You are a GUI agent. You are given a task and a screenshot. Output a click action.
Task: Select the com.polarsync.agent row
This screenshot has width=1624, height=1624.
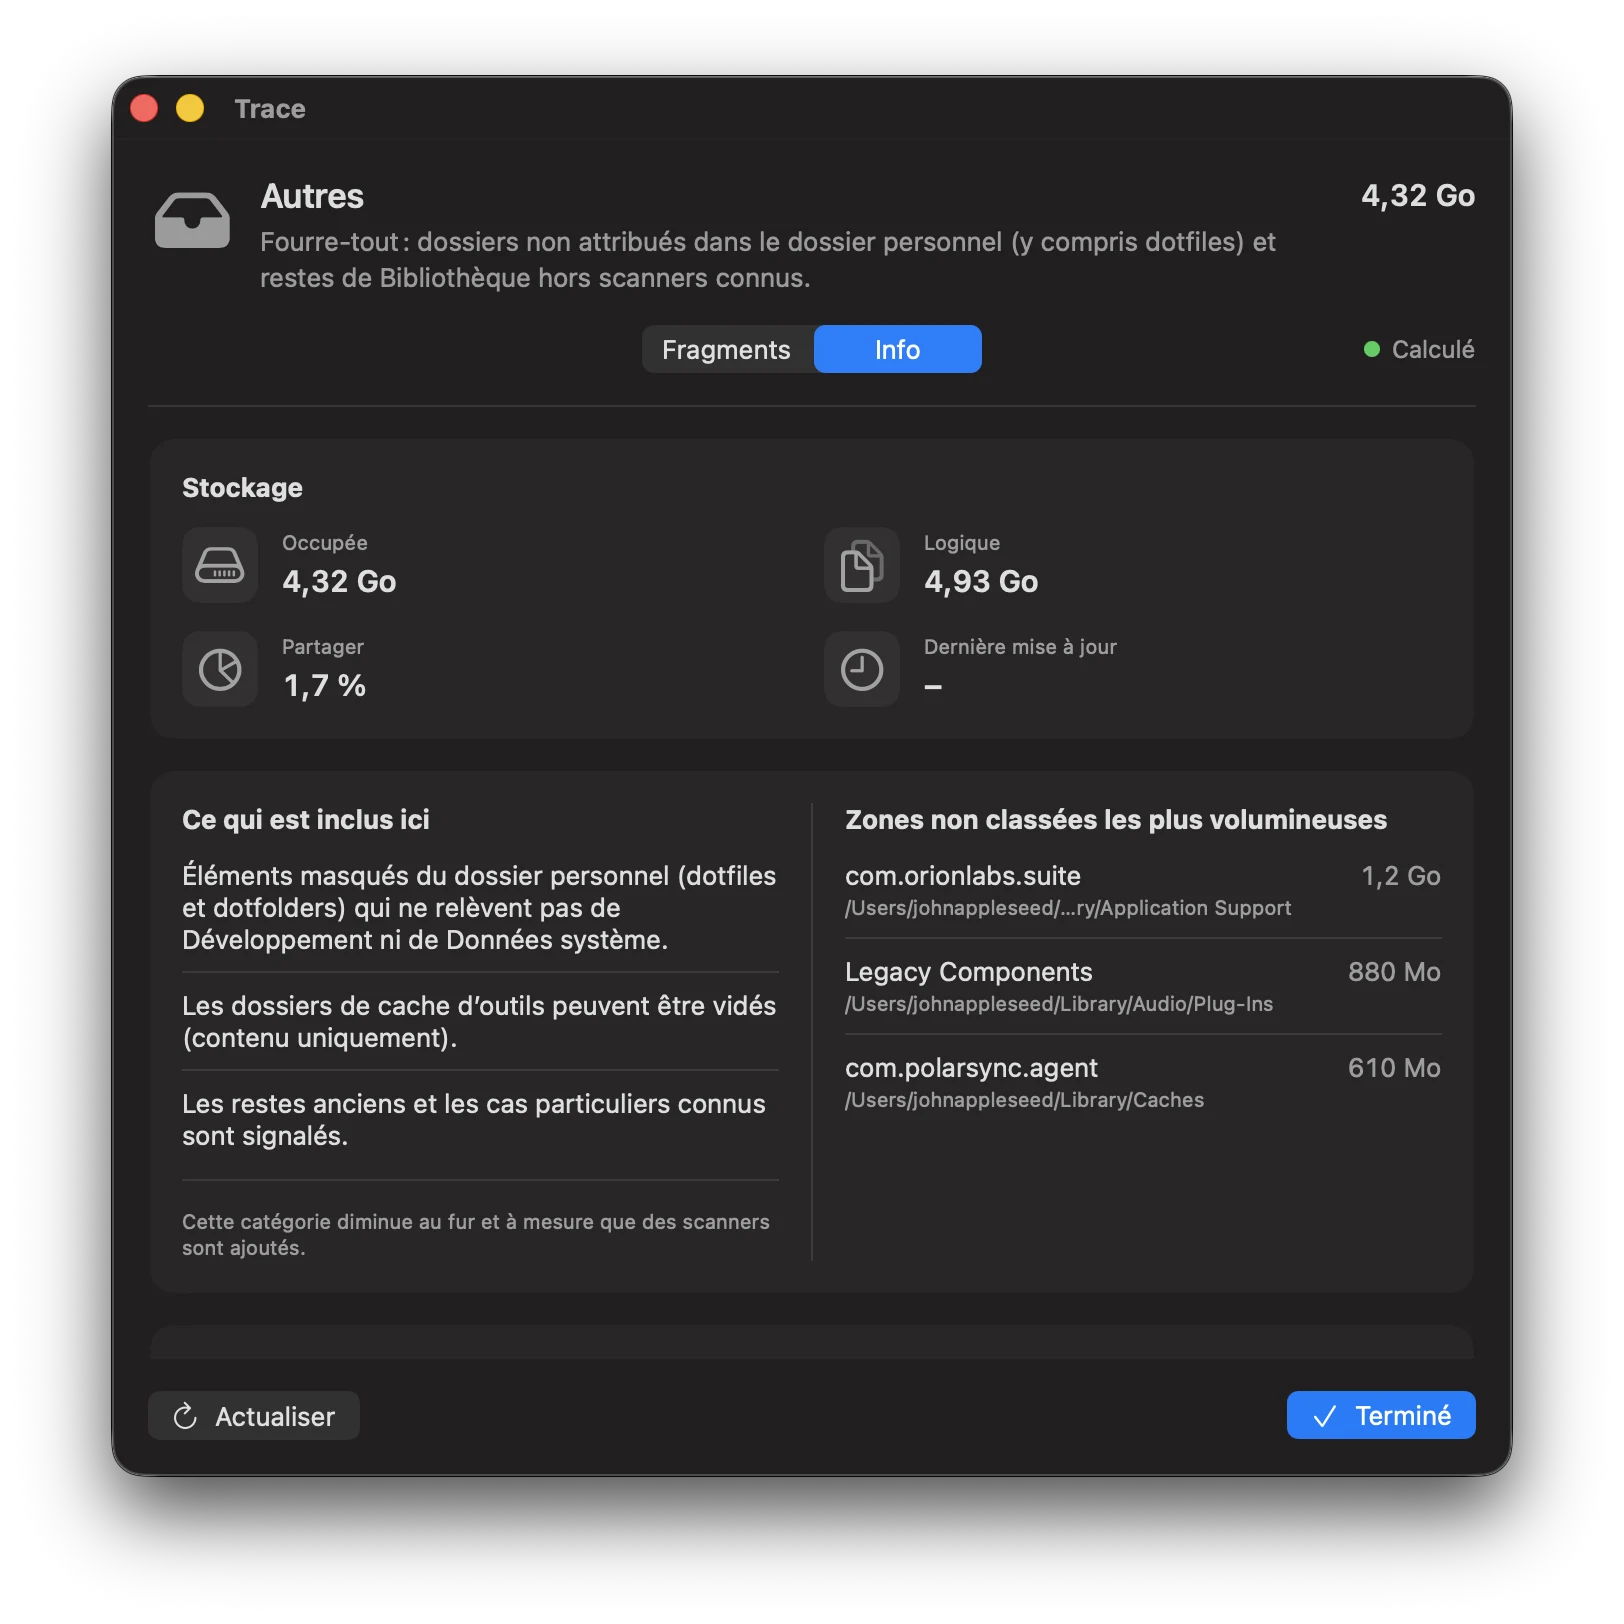click(1143, 1083)
